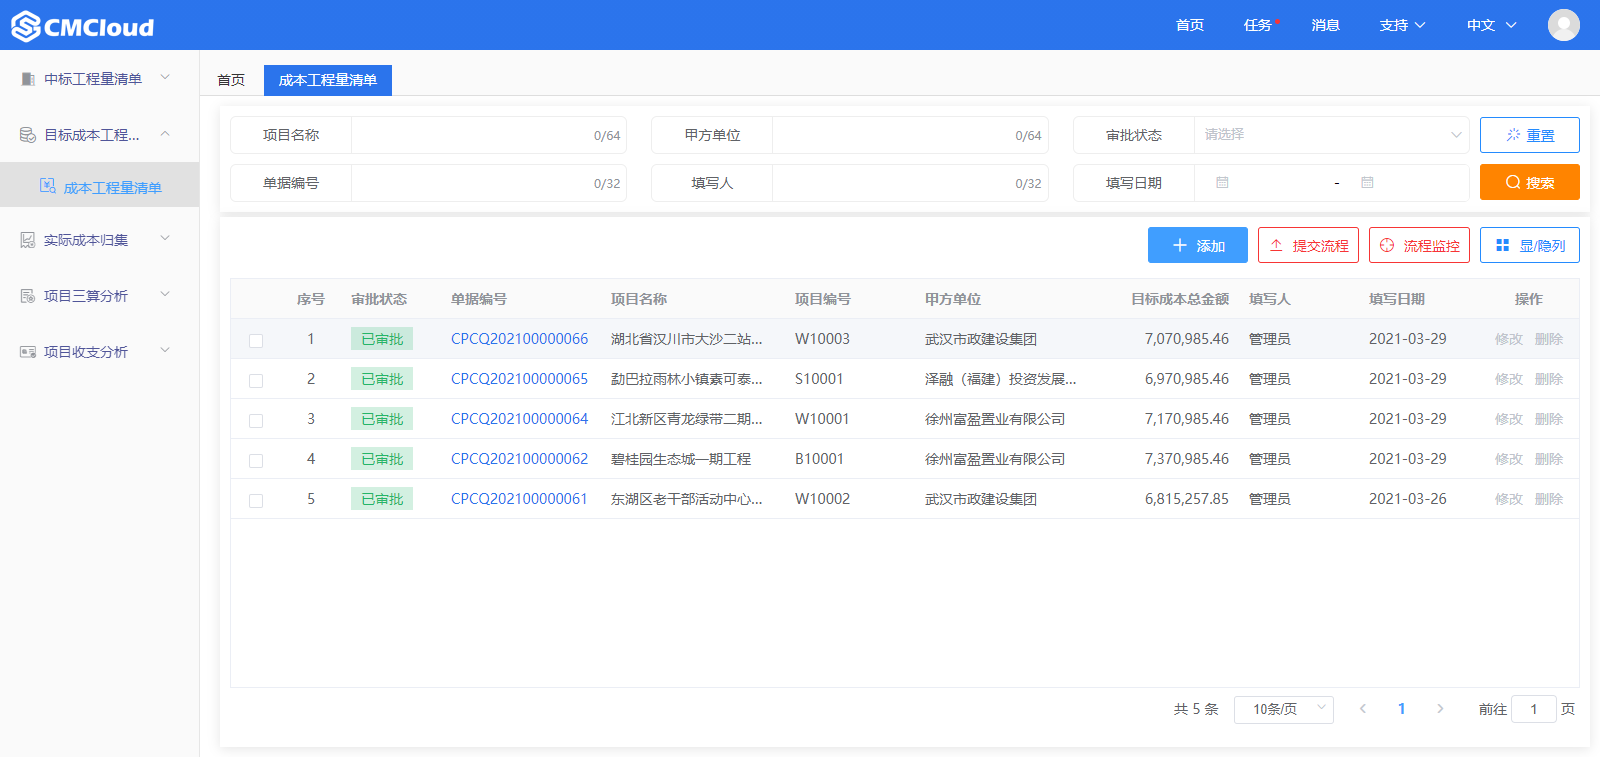The width and height of the screenshot is (1600, 757).
Task: Click 删除 in row CPCQ202100000065
Action: 1549,379
